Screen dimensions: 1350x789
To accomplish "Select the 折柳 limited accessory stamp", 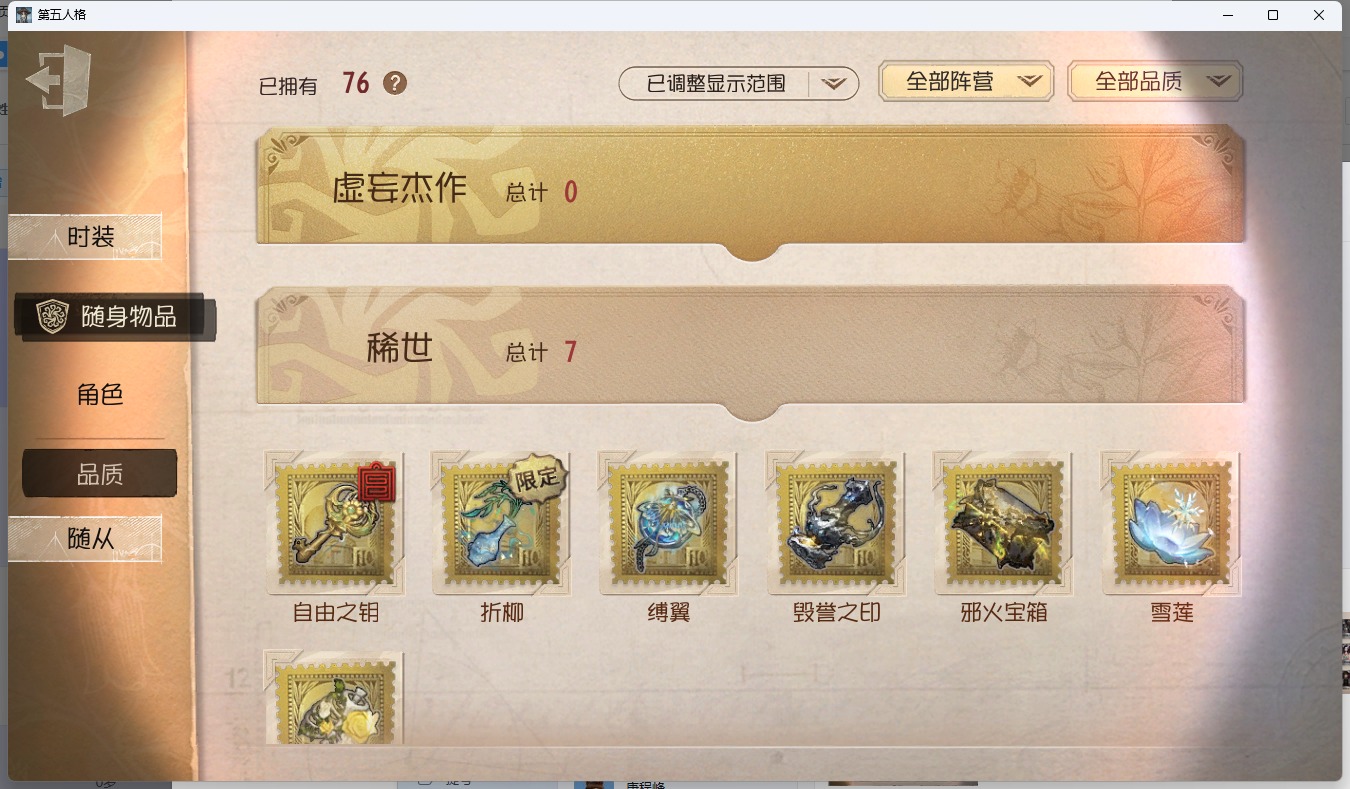I will click(502, 523).
